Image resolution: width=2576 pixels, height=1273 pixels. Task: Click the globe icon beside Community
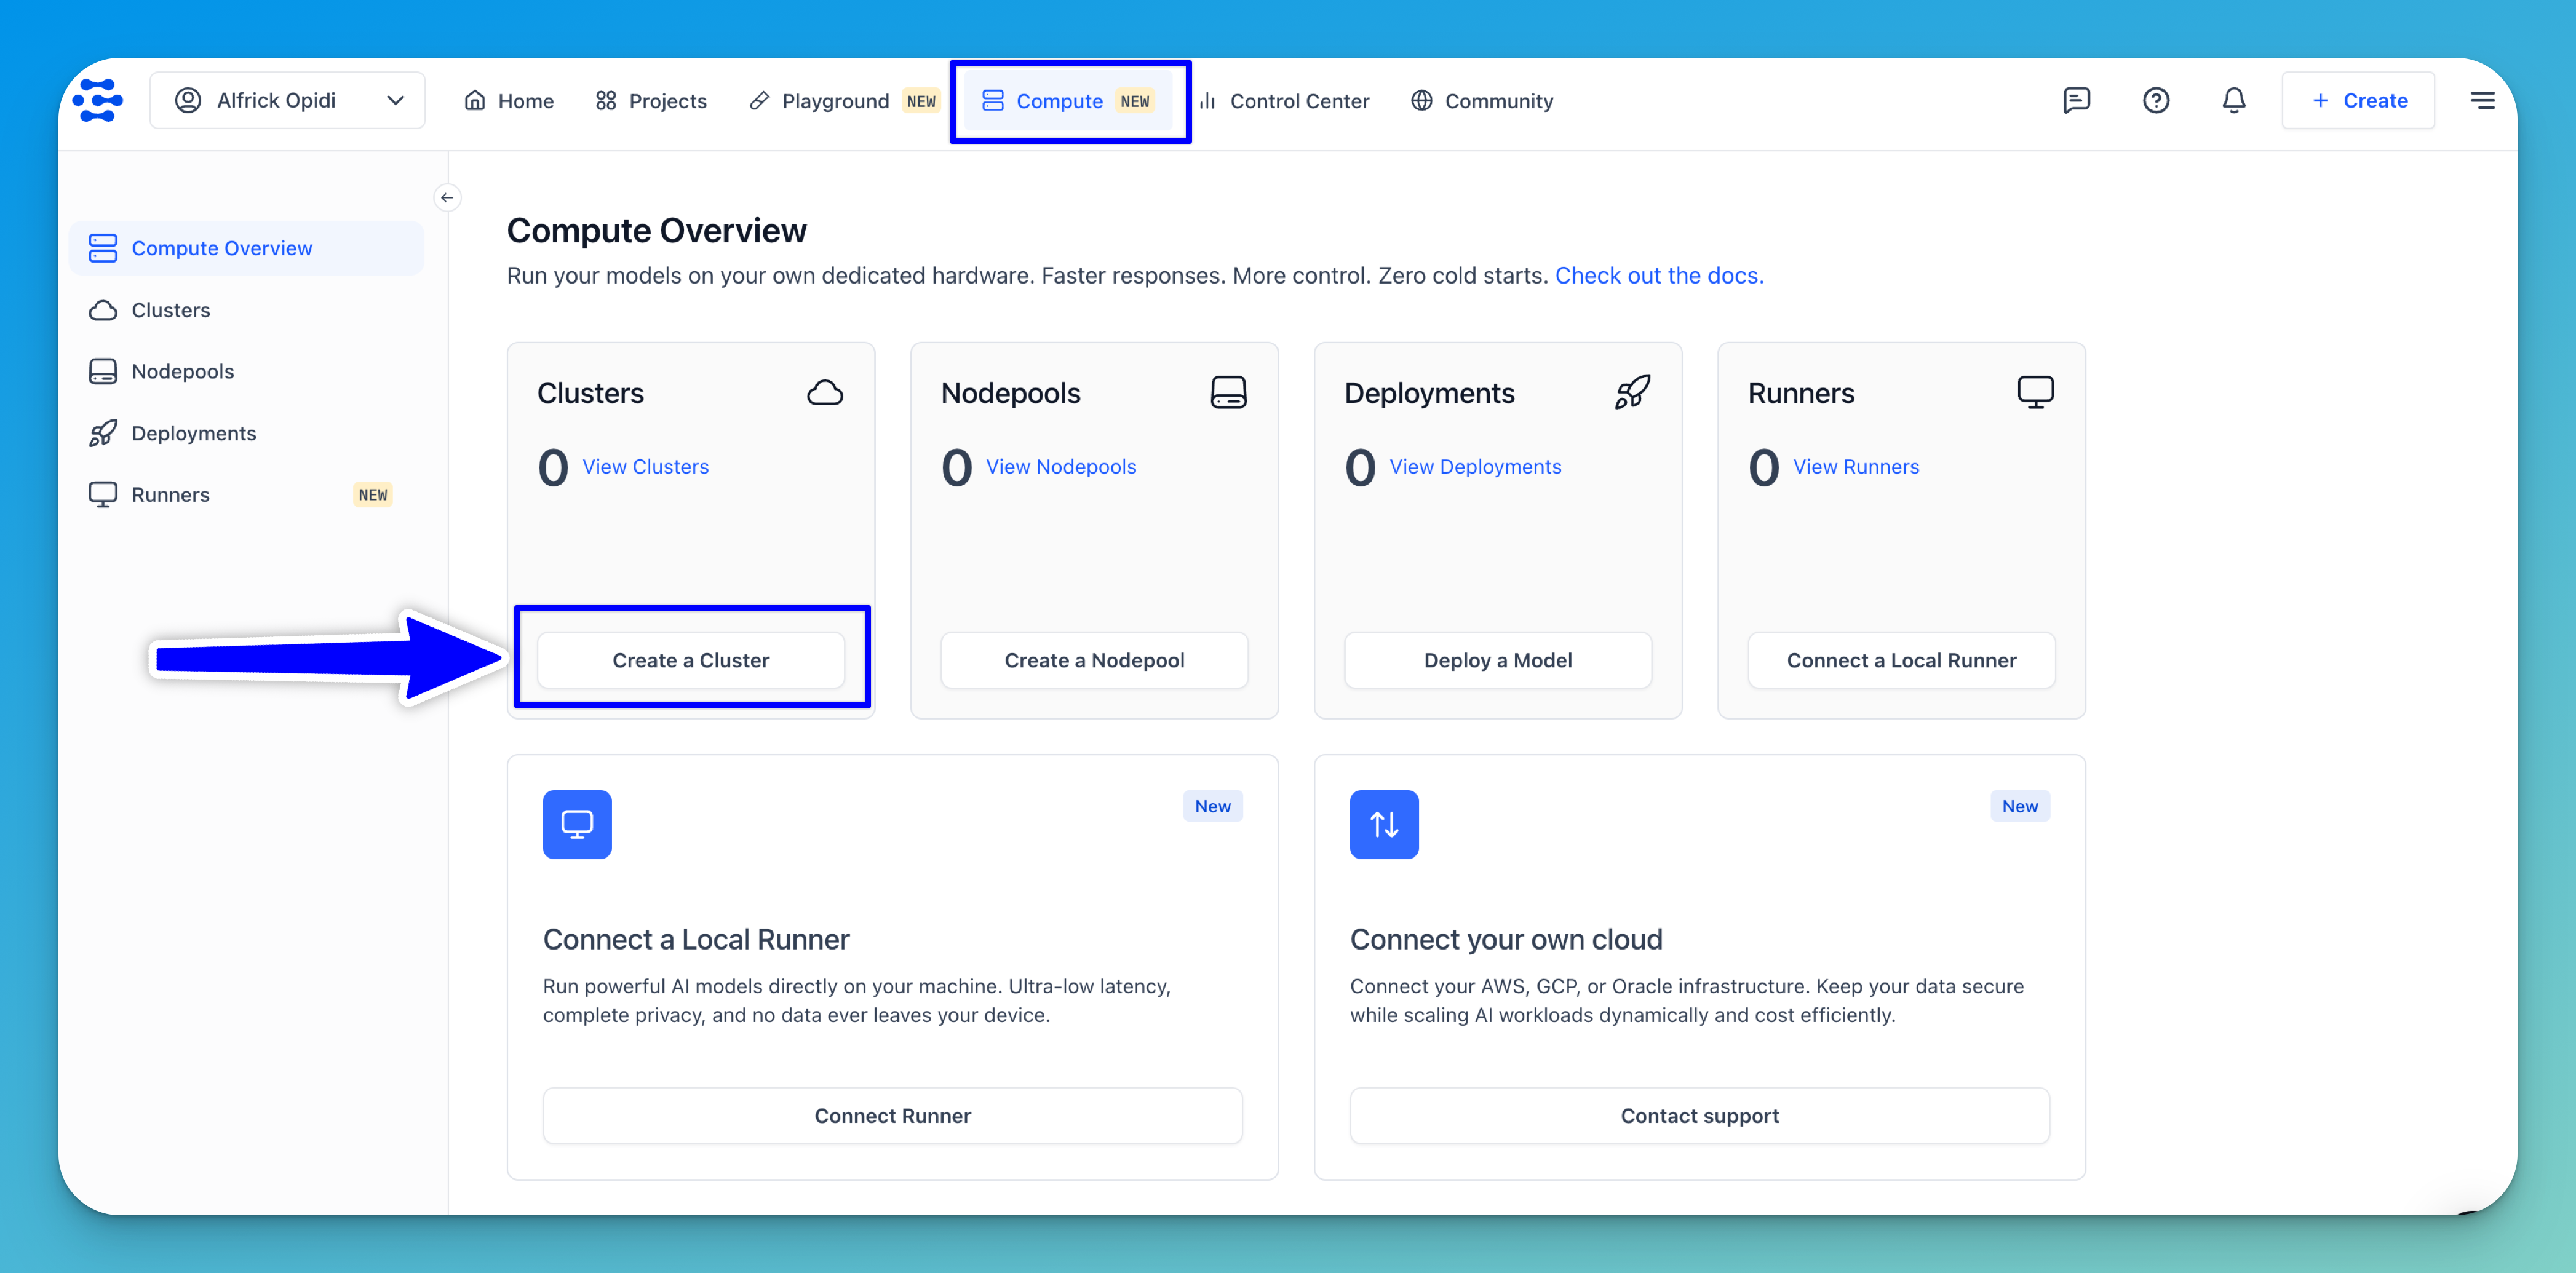(x=1422, y=101)
